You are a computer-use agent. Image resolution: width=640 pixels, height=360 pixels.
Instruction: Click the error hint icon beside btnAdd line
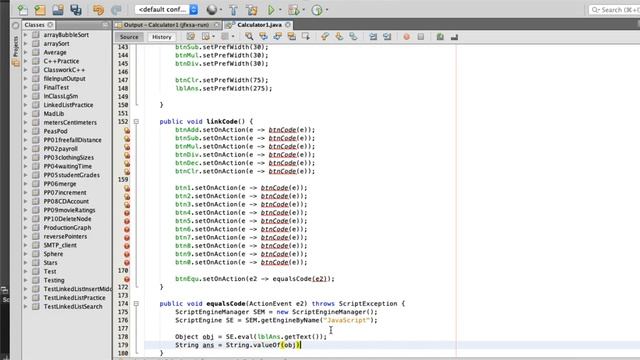[127, 130]
